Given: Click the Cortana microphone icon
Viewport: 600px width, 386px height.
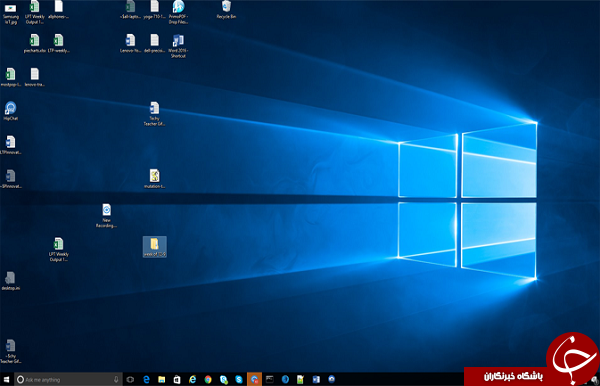Looking at the screenshot, I should click(x=116, y=379).
